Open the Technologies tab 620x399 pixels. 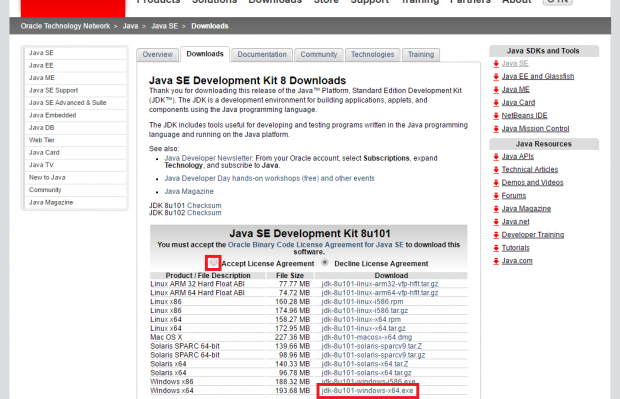372,55
